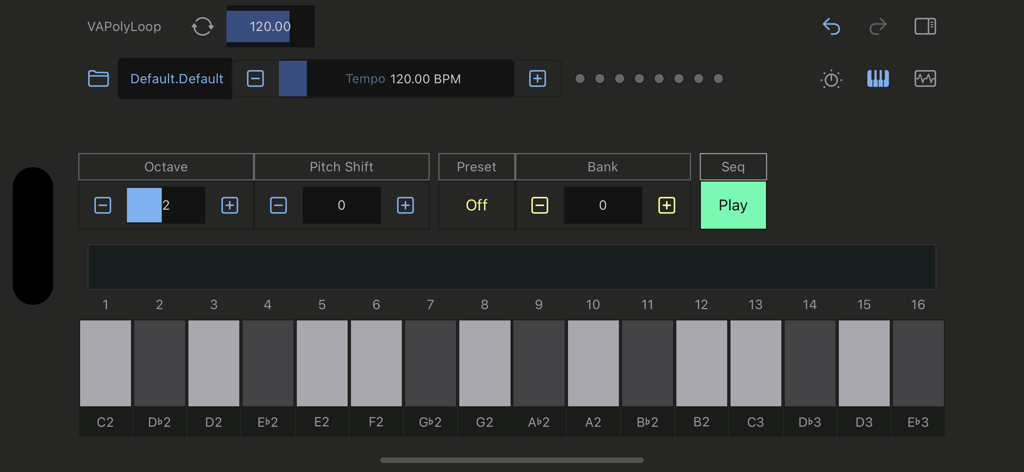Click step number 16 label
Viewport: 1024px width, 472px height.
[x=918, y=305]
